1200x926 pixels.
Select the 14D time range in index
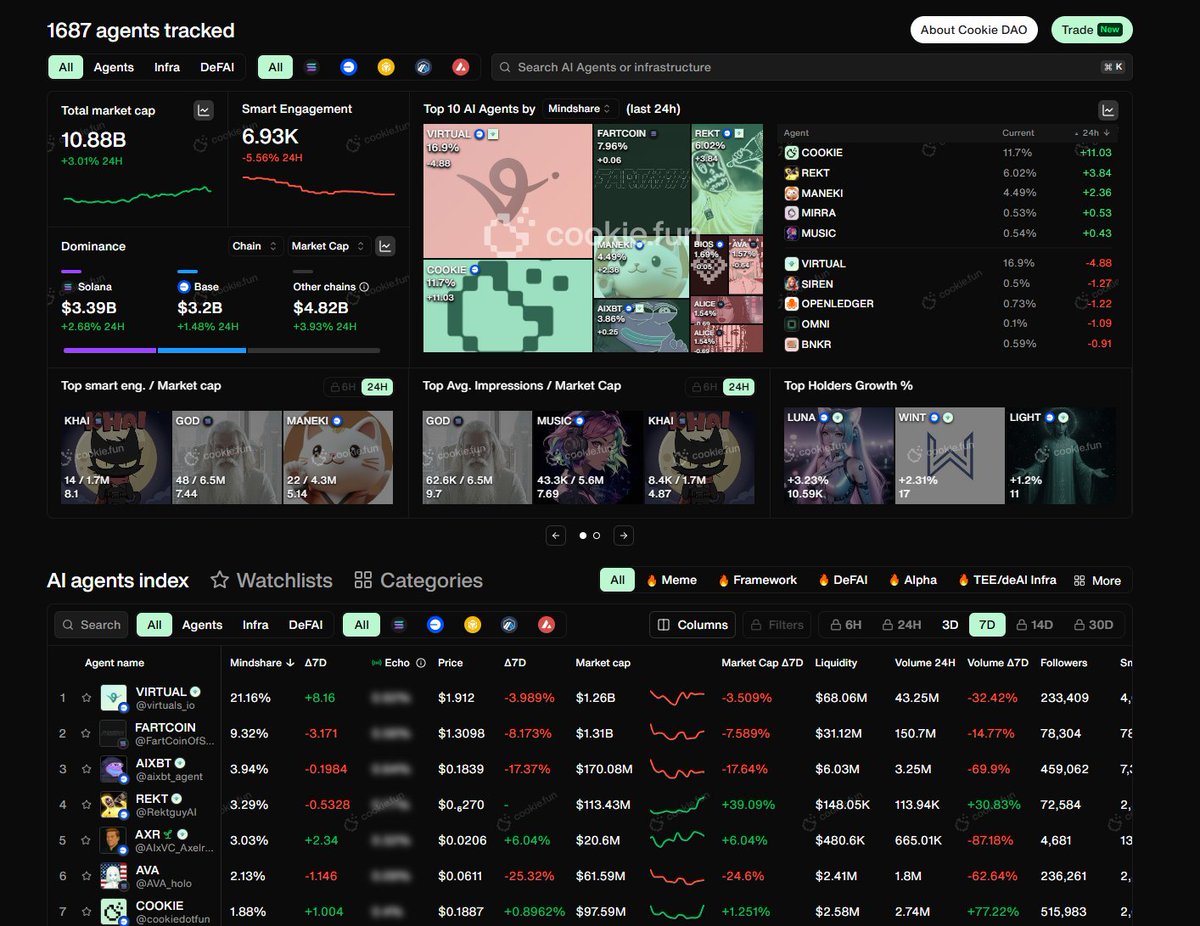click(1034, 625)
